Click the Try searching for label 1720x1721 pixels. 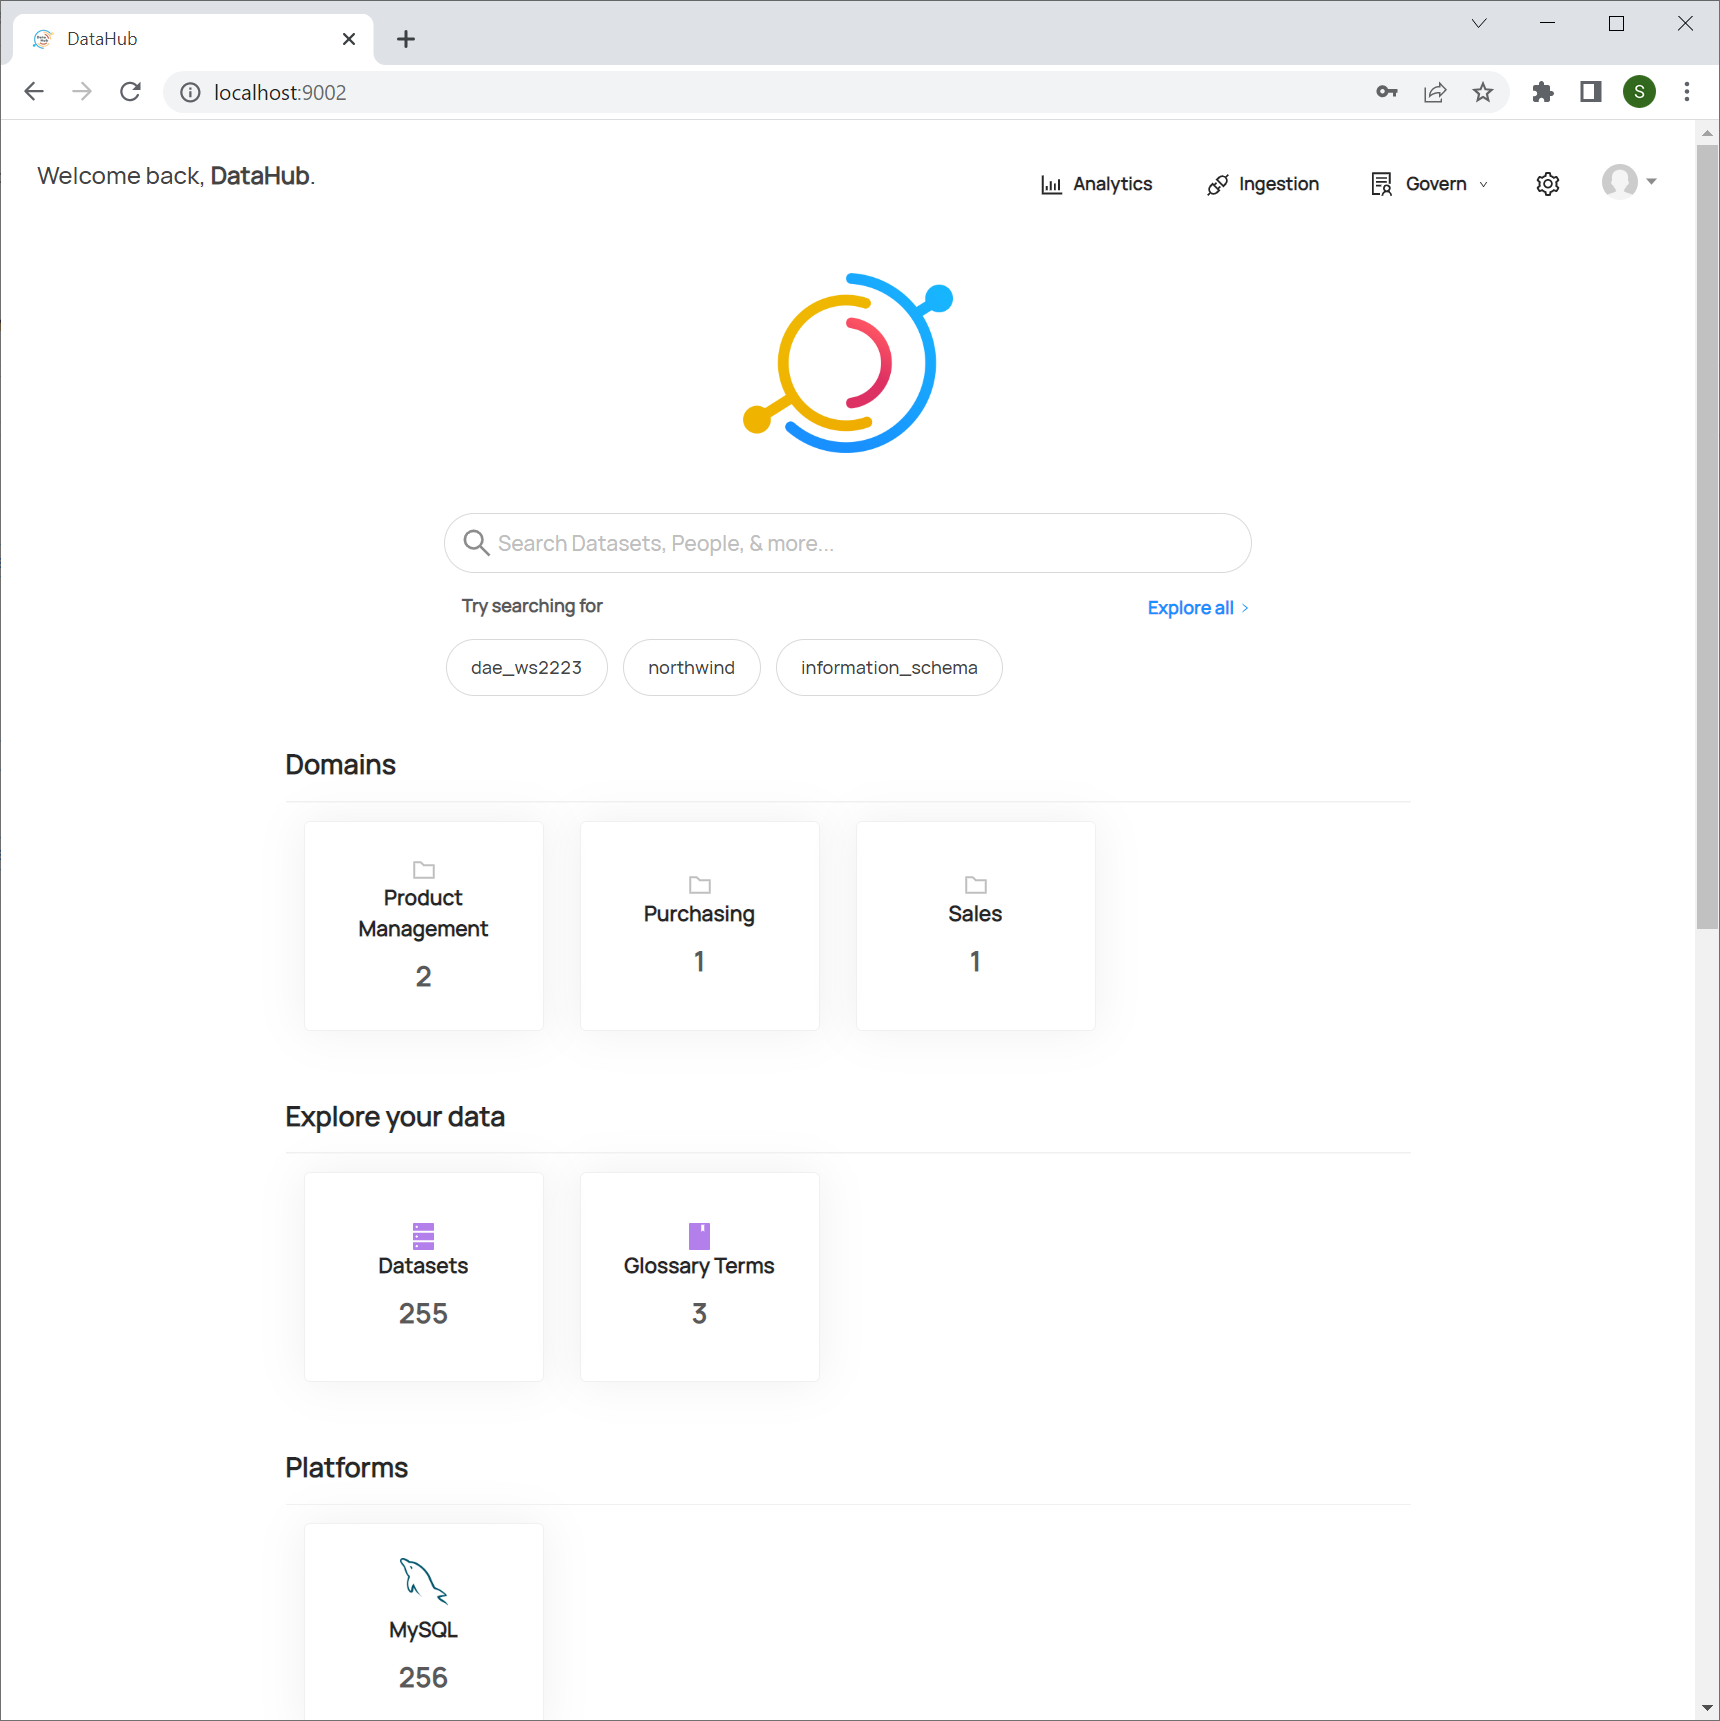[532, 606]
